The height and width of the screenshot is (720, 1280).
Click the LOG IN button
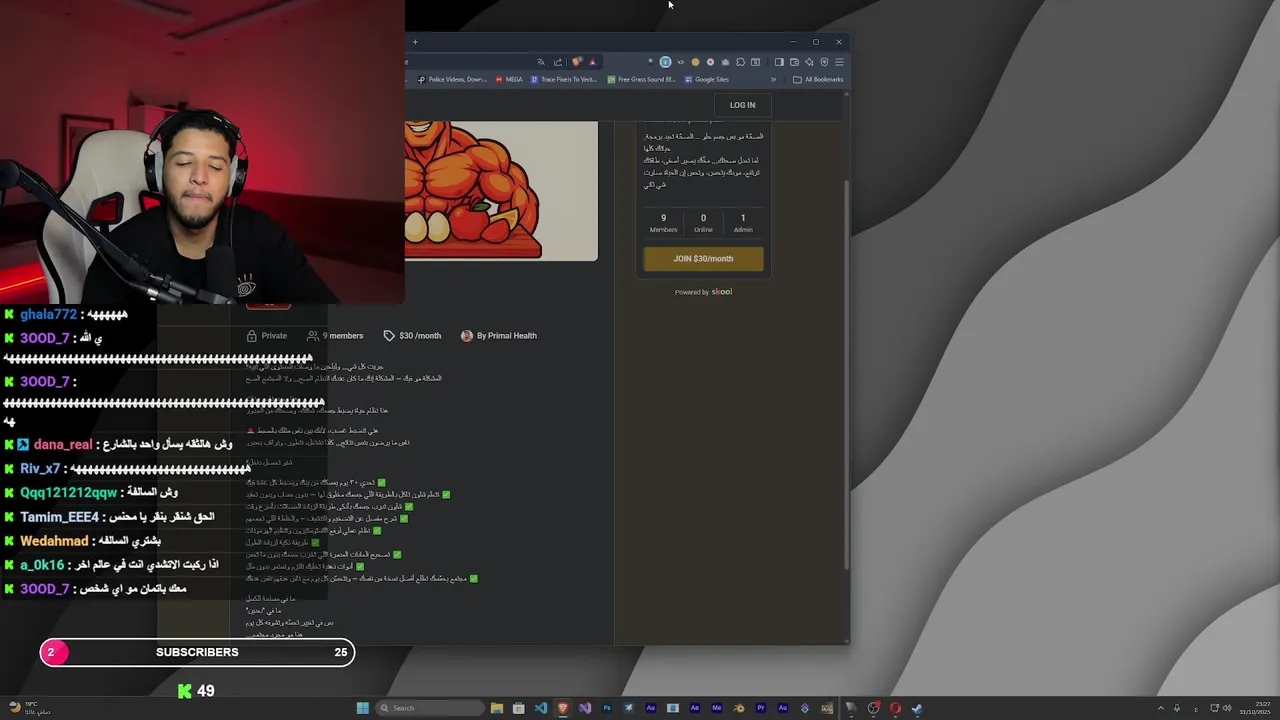pyautogui.click(x=742, y=105)
